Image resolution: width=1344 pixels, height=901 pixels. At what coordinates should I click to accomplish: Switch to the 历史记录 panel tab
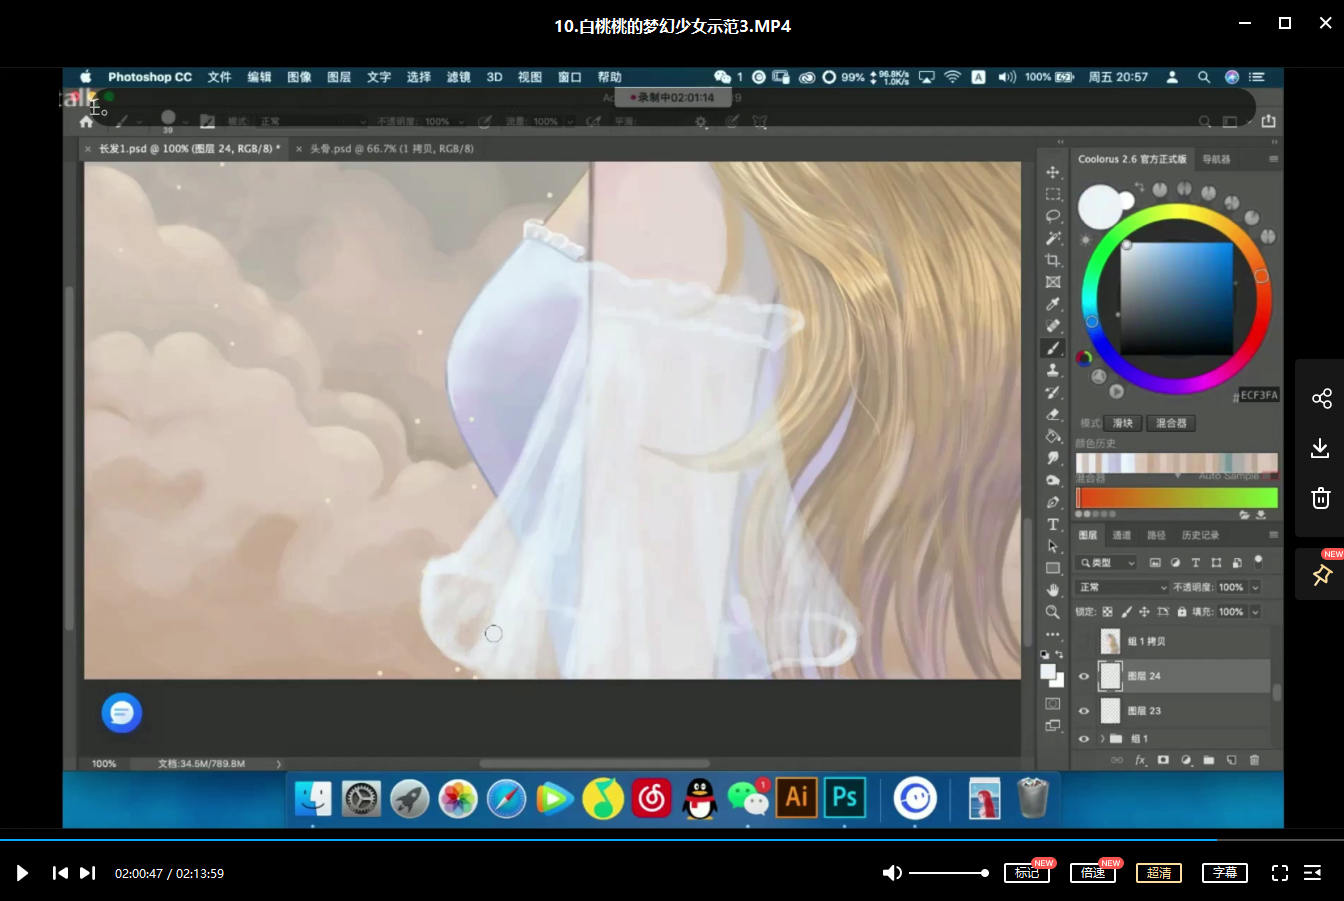(1200, 535)
